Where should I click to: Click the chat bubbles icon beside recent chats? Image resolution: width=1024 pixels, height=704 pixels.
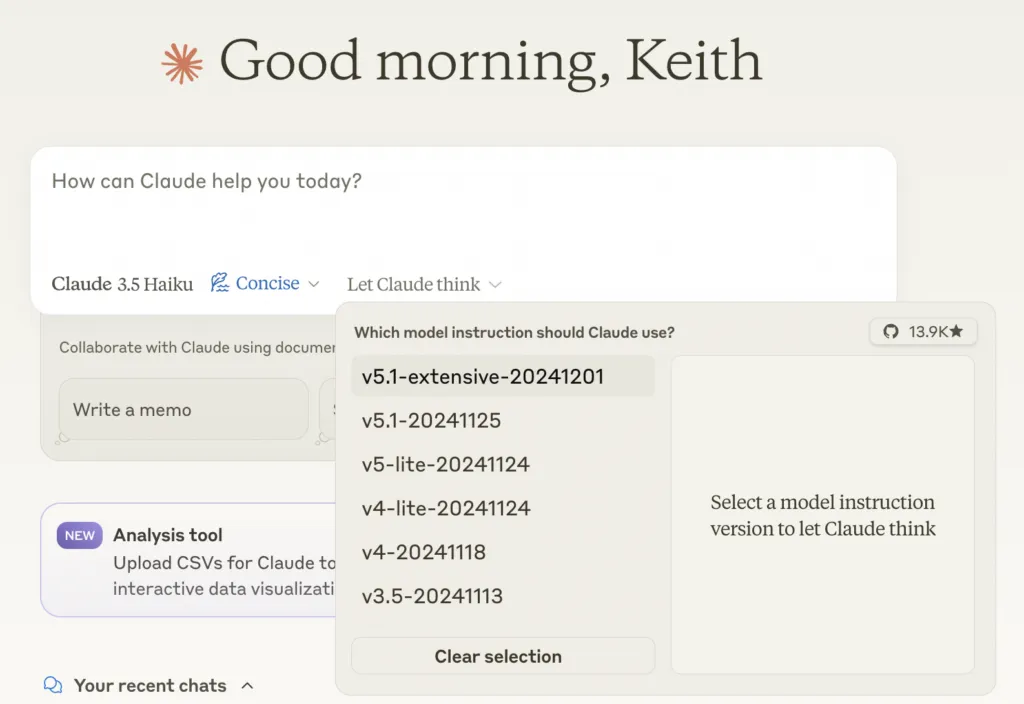(x=53, y=686)
